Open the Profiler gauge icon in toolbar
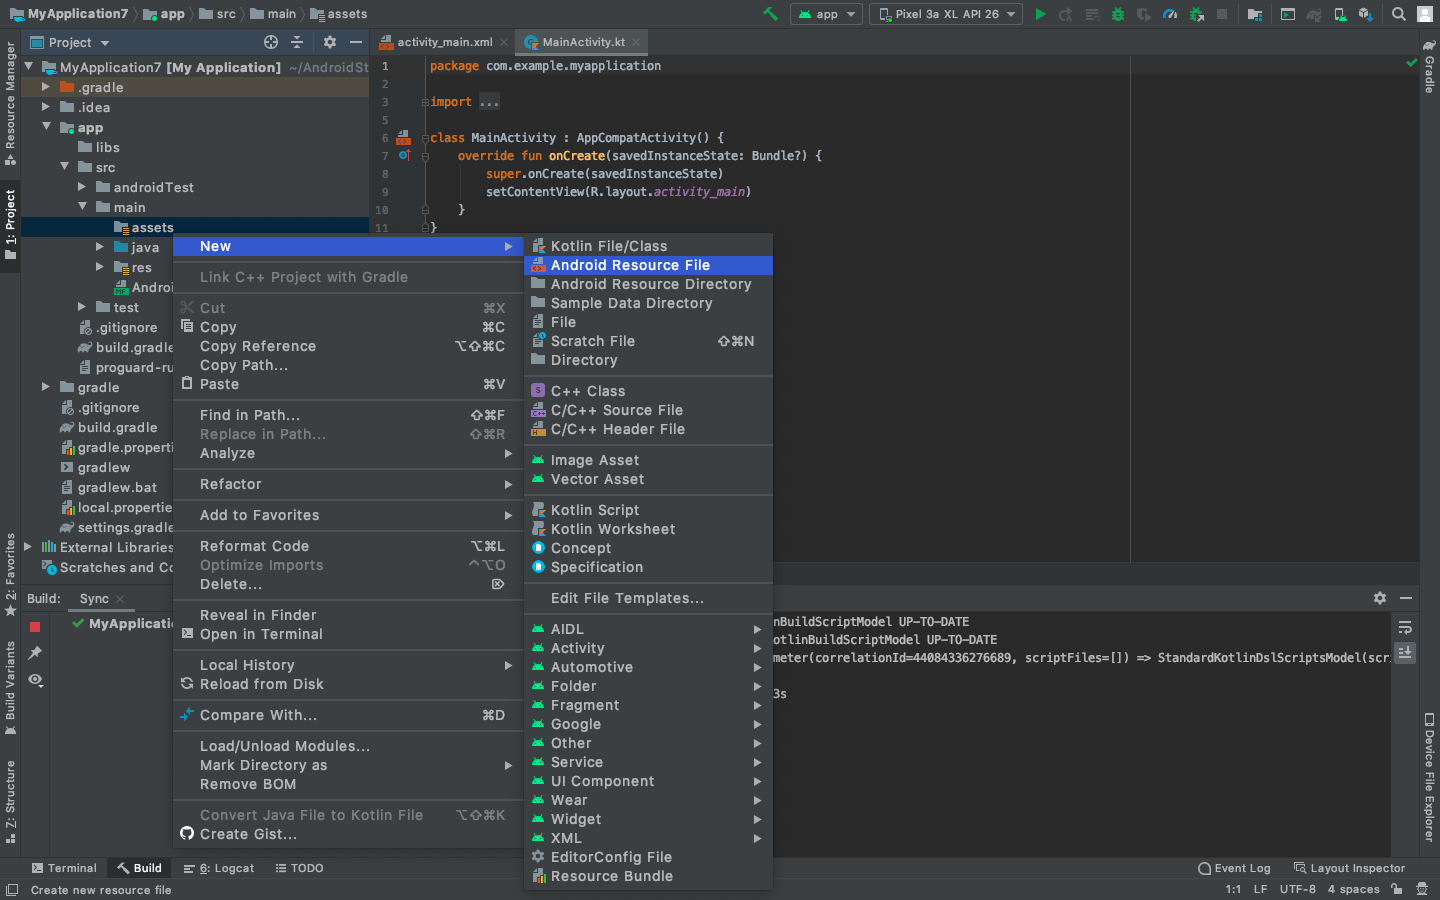The width and height of the screenshot is (1440, 900). pyautogui.click(x=1170, y=14)
